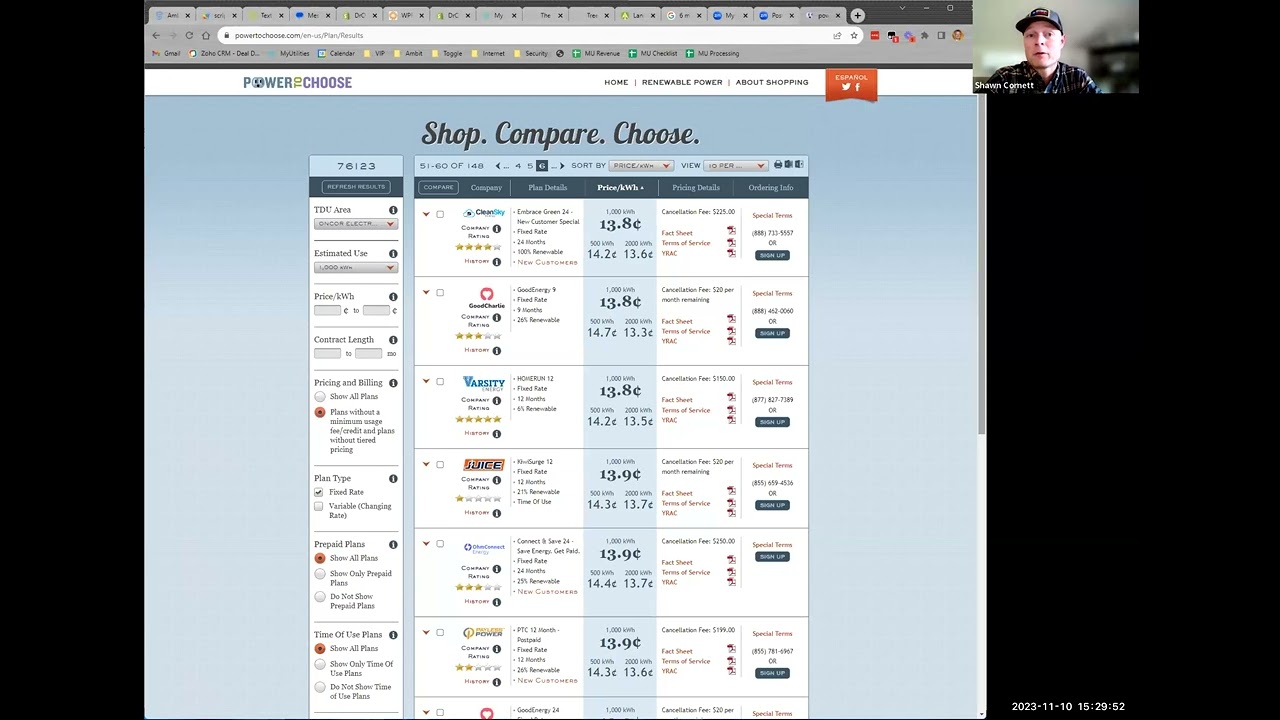The width and height of the screenshot is (1280, 720).
Task: Open the View 10 per page dropdown
Action: tap(736, 166)
